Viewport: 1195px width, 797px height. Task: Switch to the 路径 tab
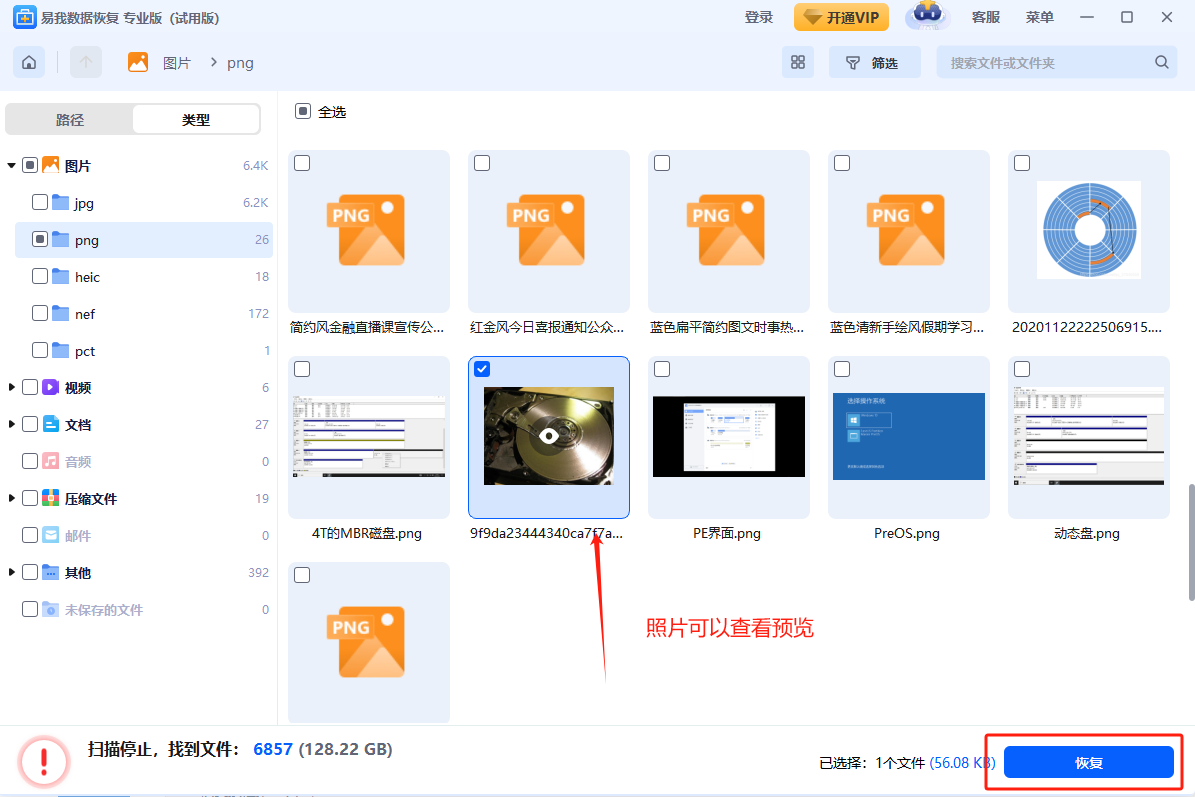click(x=69, y=120)
